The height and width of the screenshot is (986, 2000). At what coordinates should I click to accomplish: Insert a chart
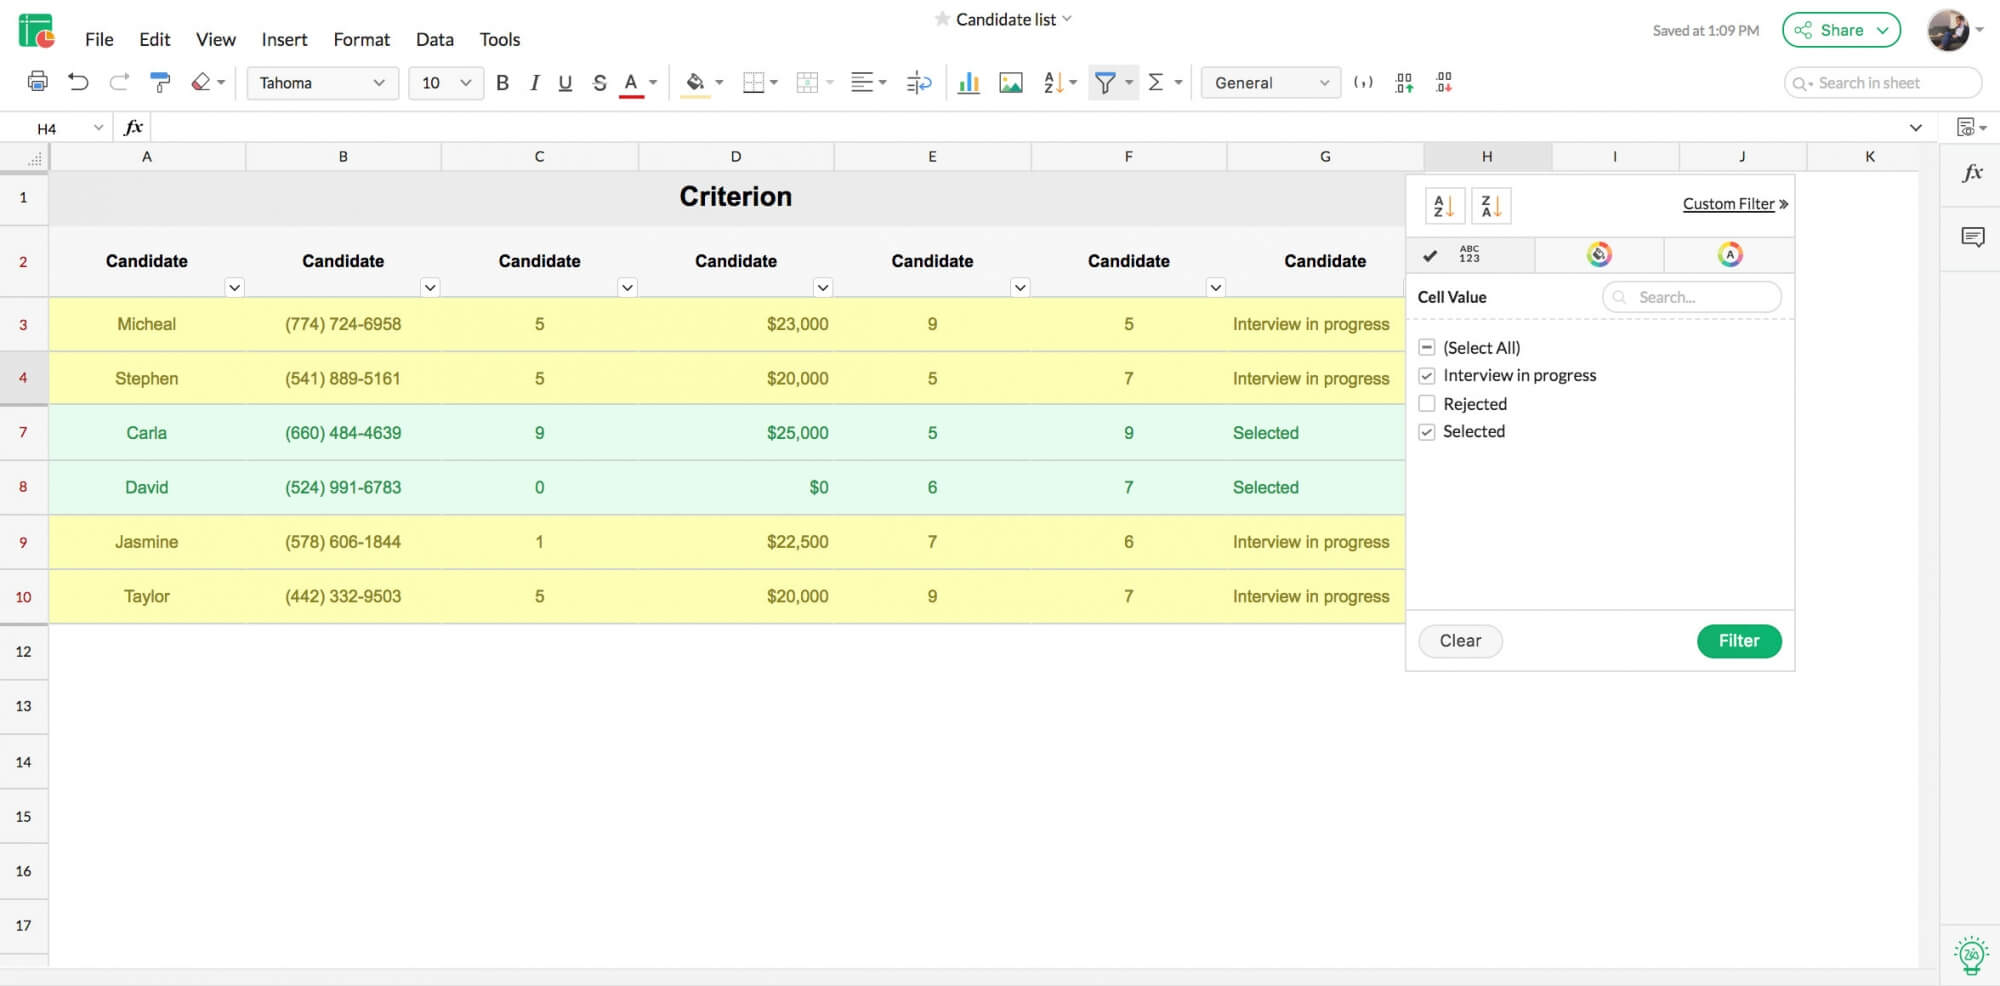[x=968, y=83]
